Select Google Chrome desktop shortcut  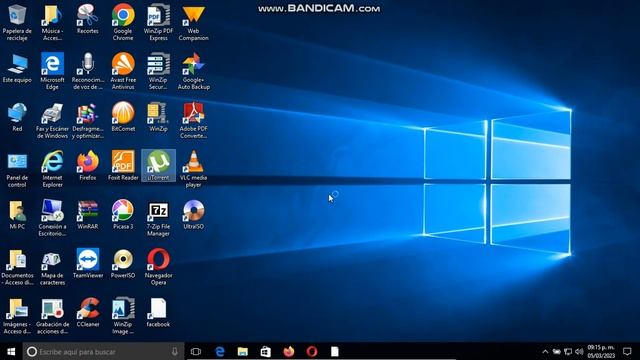pos(123,22)
